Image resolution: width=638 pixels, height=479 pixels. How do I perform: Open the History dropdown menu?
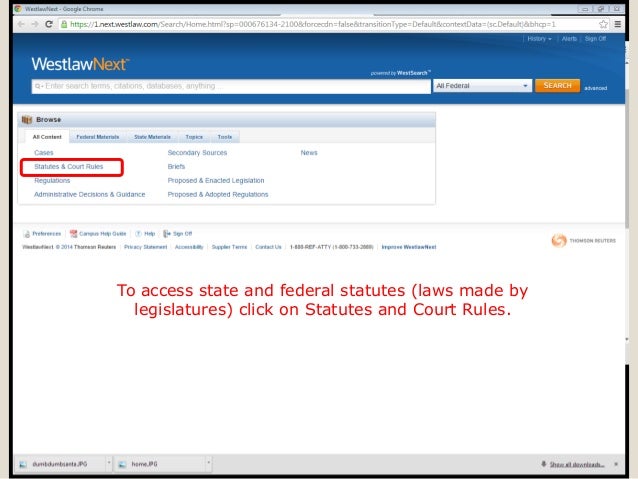[x=539, y=39]
